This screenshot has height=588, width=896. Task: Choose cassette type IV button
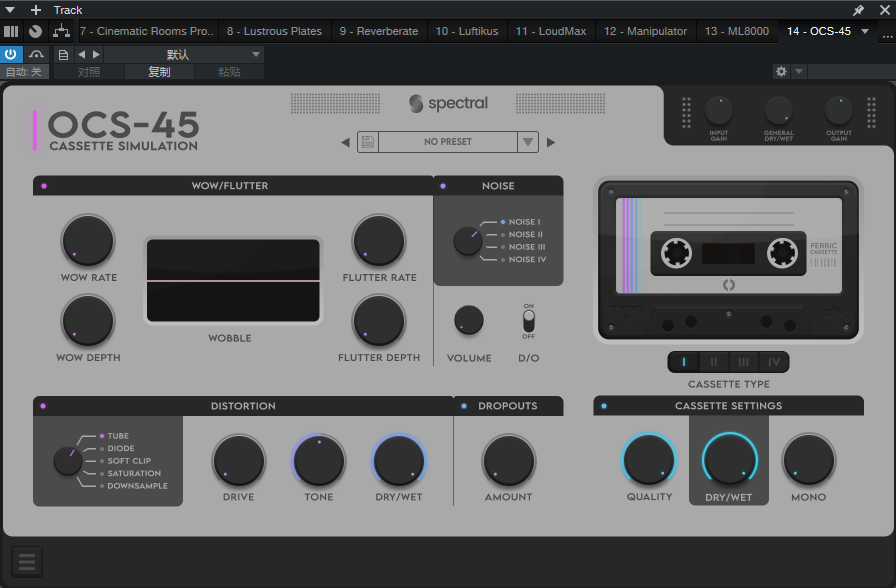pyautogui.click(x=774, y=362)
